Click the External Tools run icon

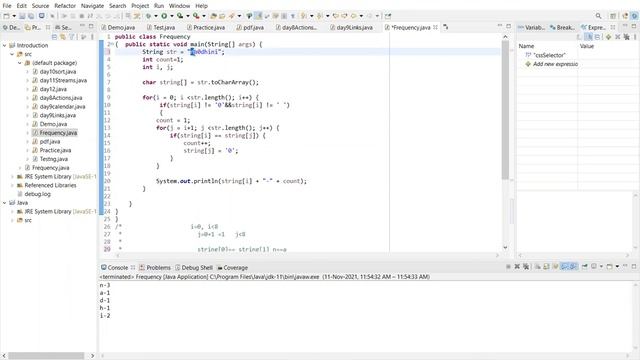pos(196,16)
